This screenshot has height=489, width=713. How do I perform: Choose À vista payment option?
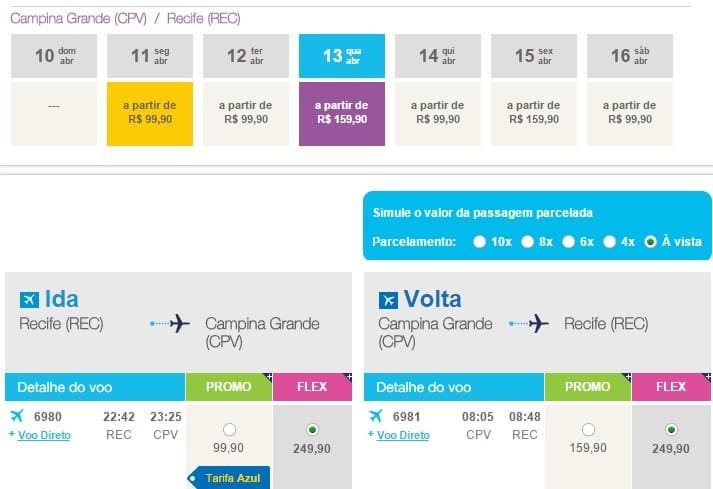point(650,242)
